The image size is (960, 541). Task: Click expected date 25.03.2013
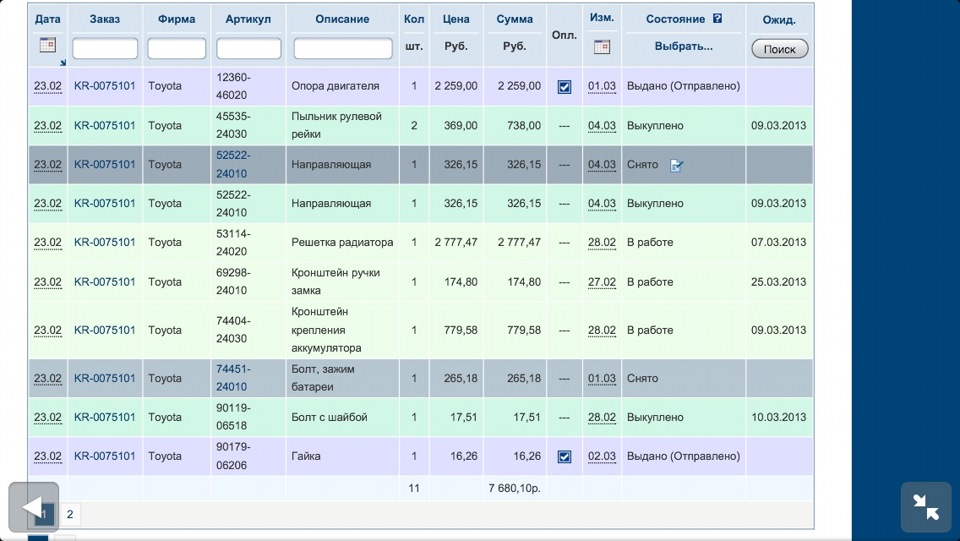coord(779,282)
